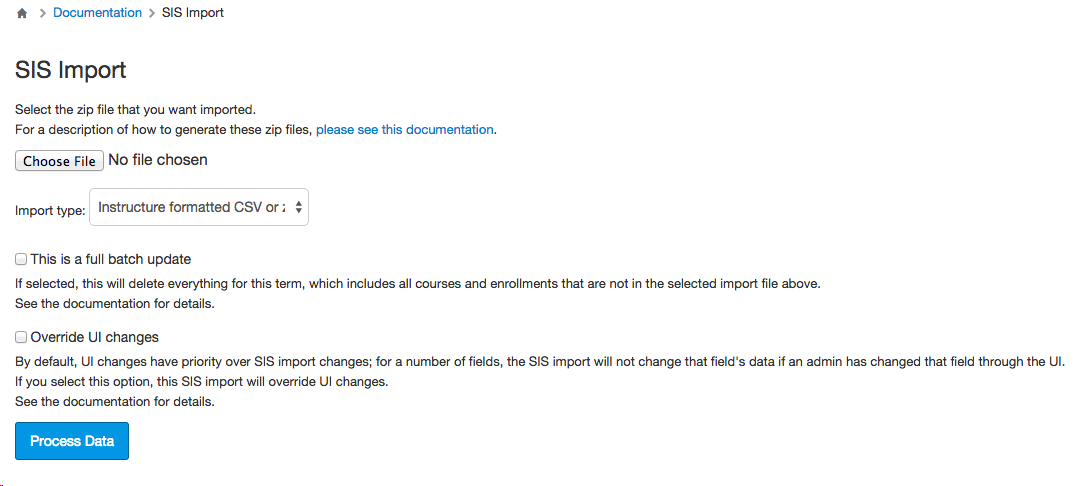Click the 'Select the zip file' instruction text
1080x486 pixels.
135,109
